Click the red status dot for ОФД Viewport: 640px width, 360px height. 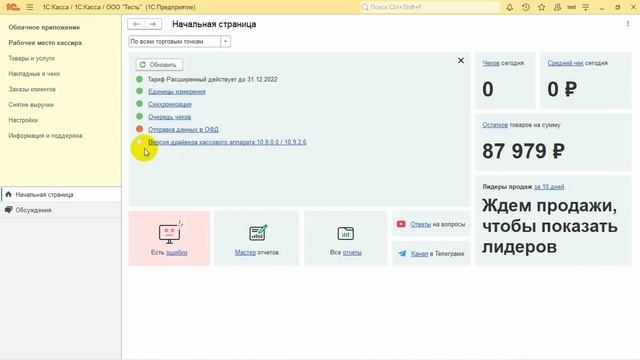[140, 129]
